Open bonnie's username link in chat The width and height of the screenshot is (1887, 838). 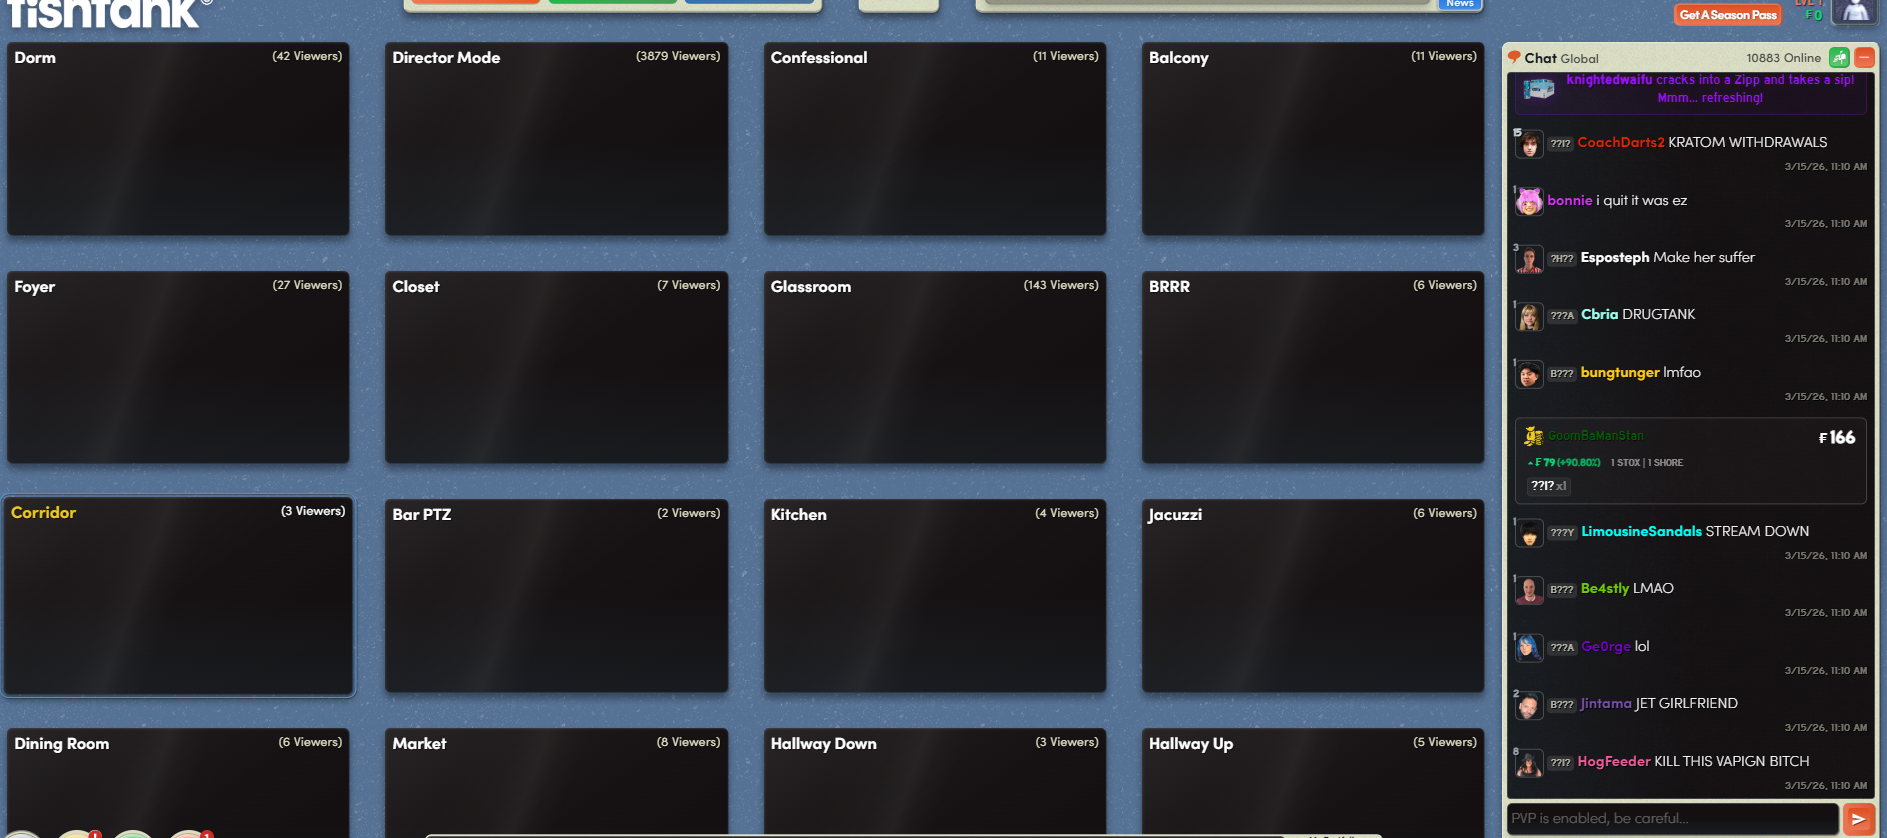click(x=1570, y=201)
